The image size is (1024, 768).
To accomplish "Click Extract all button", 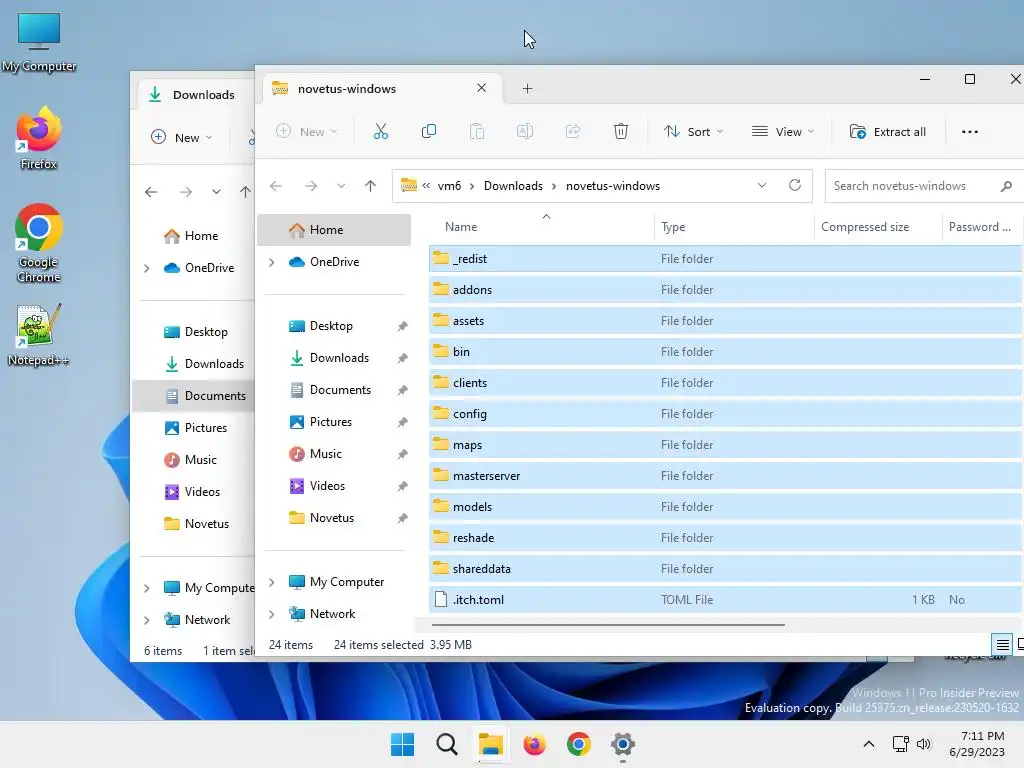I will (888, 132).
